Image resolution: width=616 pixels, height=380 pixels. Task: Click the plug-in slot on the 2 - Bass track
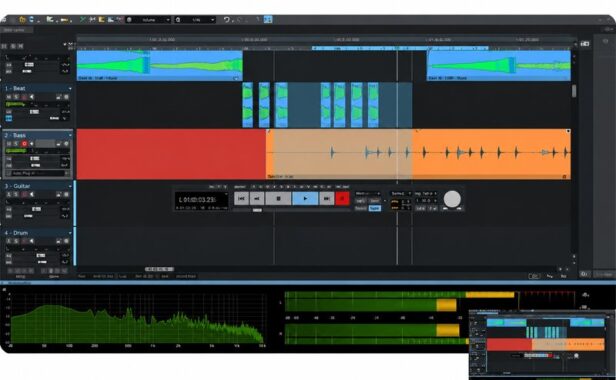[x=37, y=173]
